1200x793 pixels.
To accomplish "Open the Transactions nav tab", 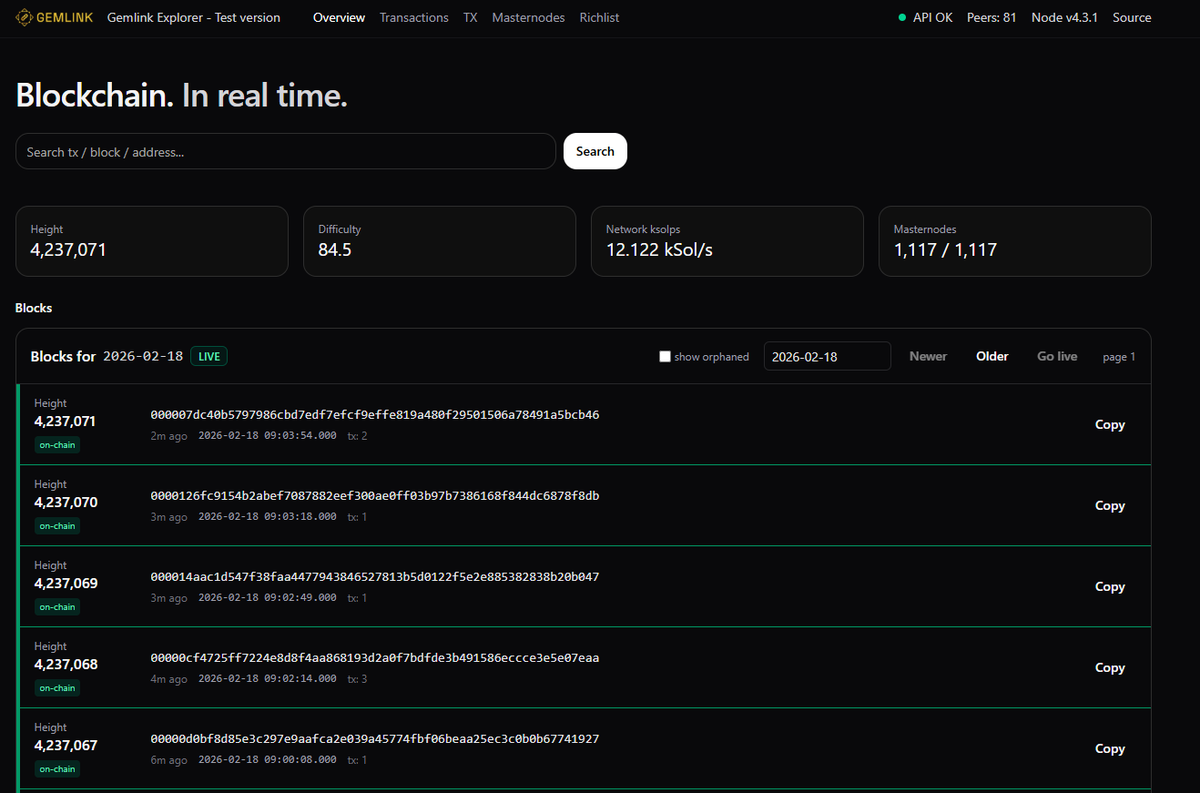I will (x=414, y=18).
